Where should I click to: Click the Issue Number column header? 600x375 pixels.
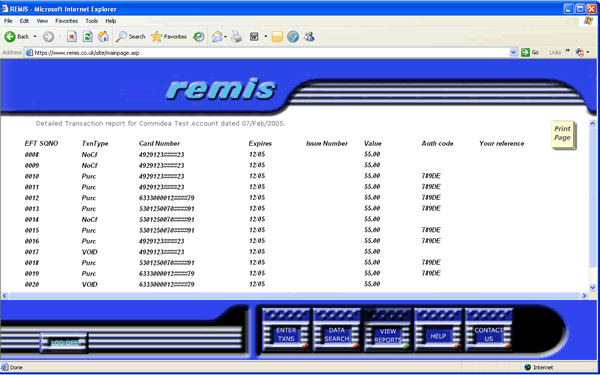[327, 144]
